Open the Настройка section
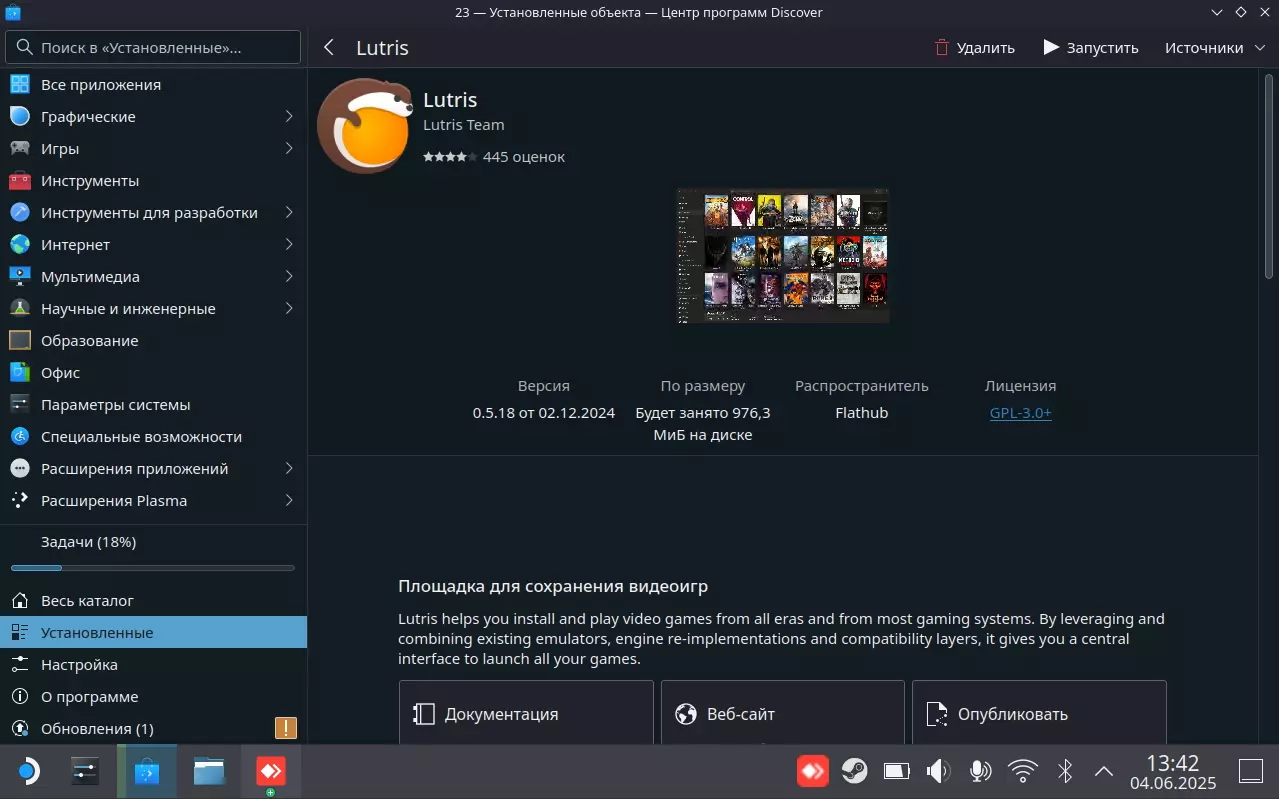Screen dimensions: 1279x799 click(153, 665)
